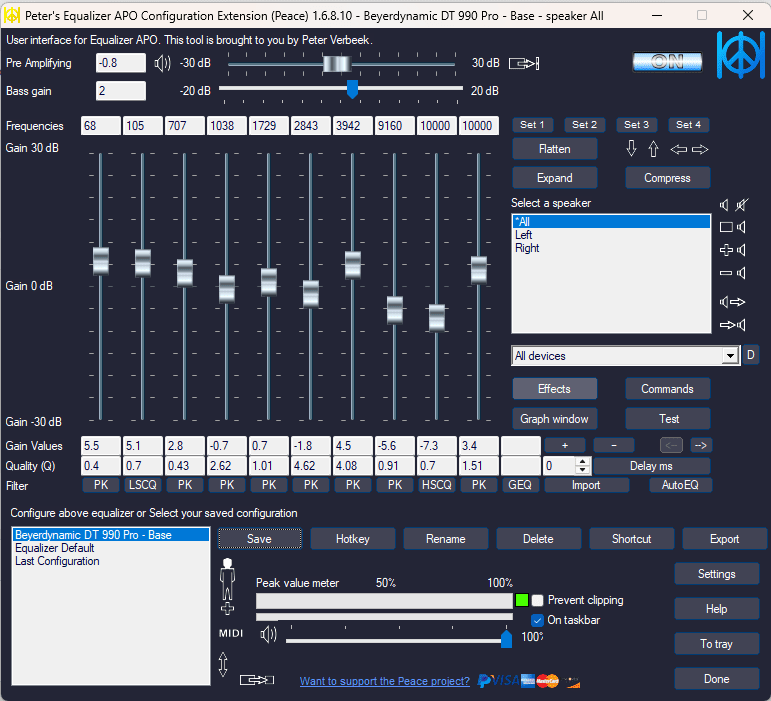Toggle the LSCQ filter type button

143,485
